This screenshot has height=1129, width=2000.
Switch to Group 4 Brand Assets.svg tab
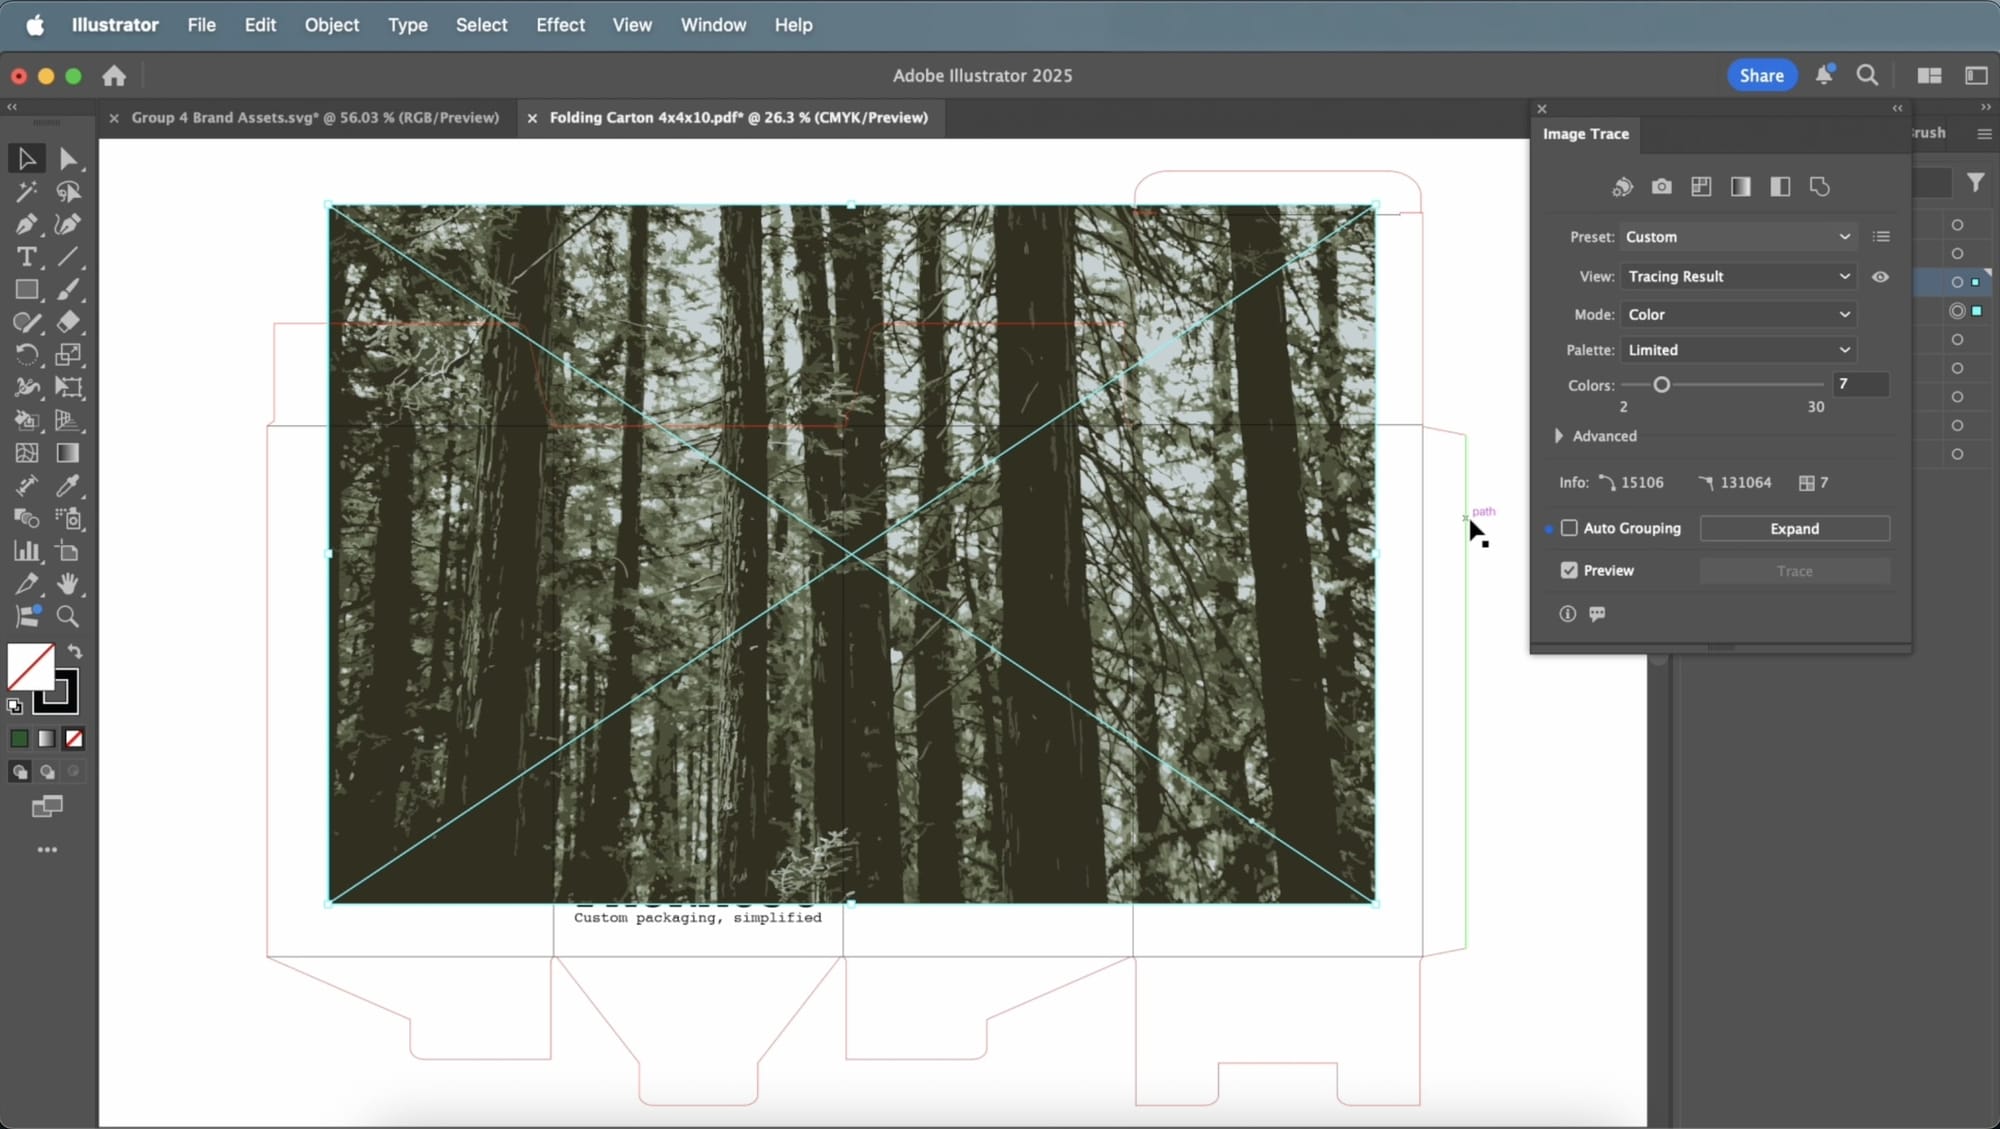pos(315,118)
